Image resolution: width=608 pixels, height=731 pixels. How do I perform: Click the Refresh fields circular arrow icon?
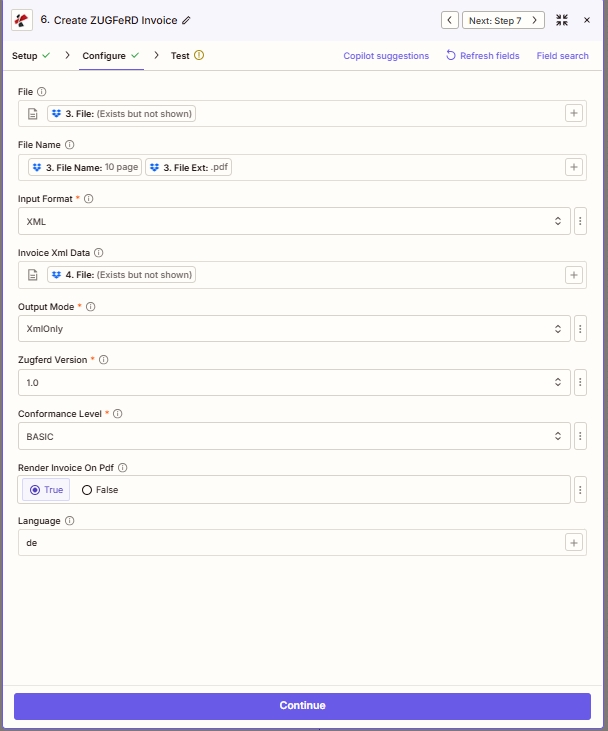tap(450, 55)
